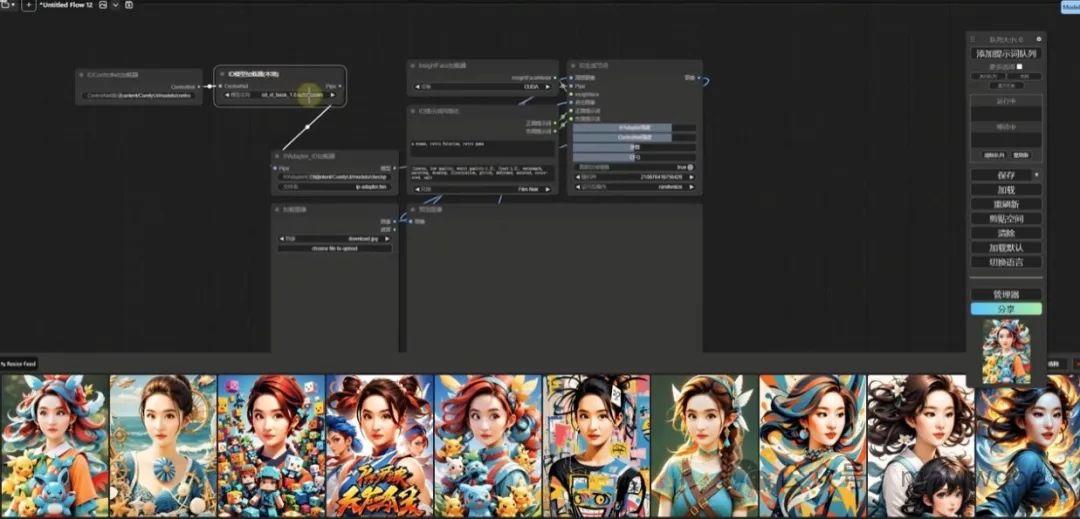Screen dimensions: 1080x519
Task: Collapse the IPAdapter_ID loader node via title dot
Action: point(278,156)
